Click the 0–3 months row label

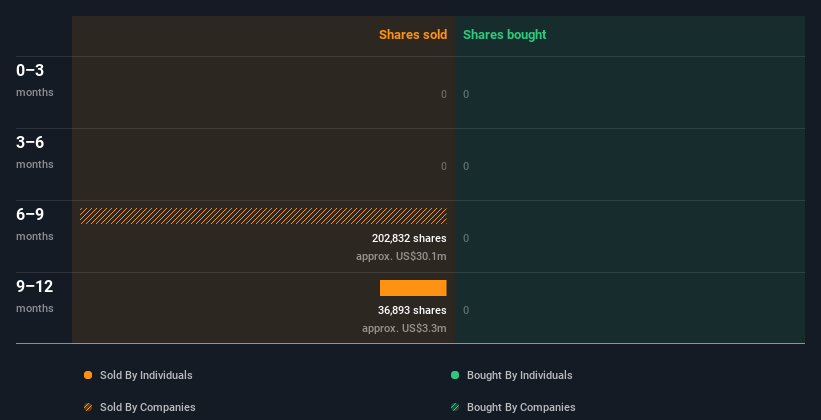[35, 80]
